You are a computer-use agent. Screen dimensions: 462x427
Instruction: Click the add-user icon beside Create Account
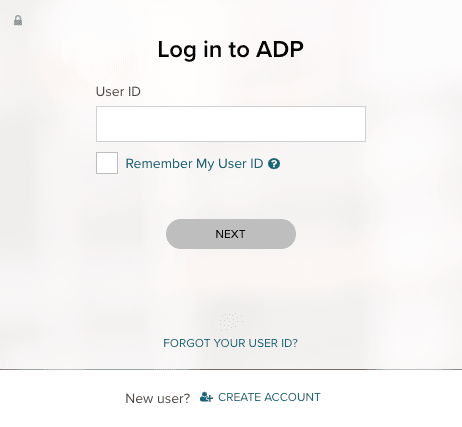point(206,397)
